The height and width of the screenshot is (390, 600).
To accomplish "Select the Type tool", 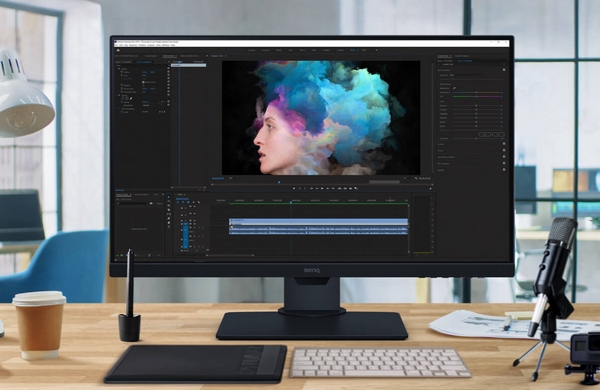I will coord(169,227).
